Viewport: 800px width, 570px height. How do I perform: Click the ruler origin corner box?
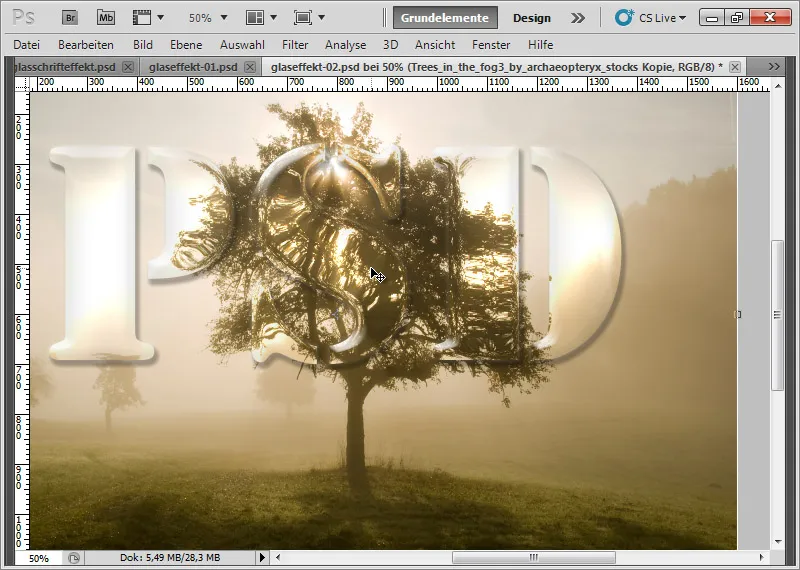[22, 84]
